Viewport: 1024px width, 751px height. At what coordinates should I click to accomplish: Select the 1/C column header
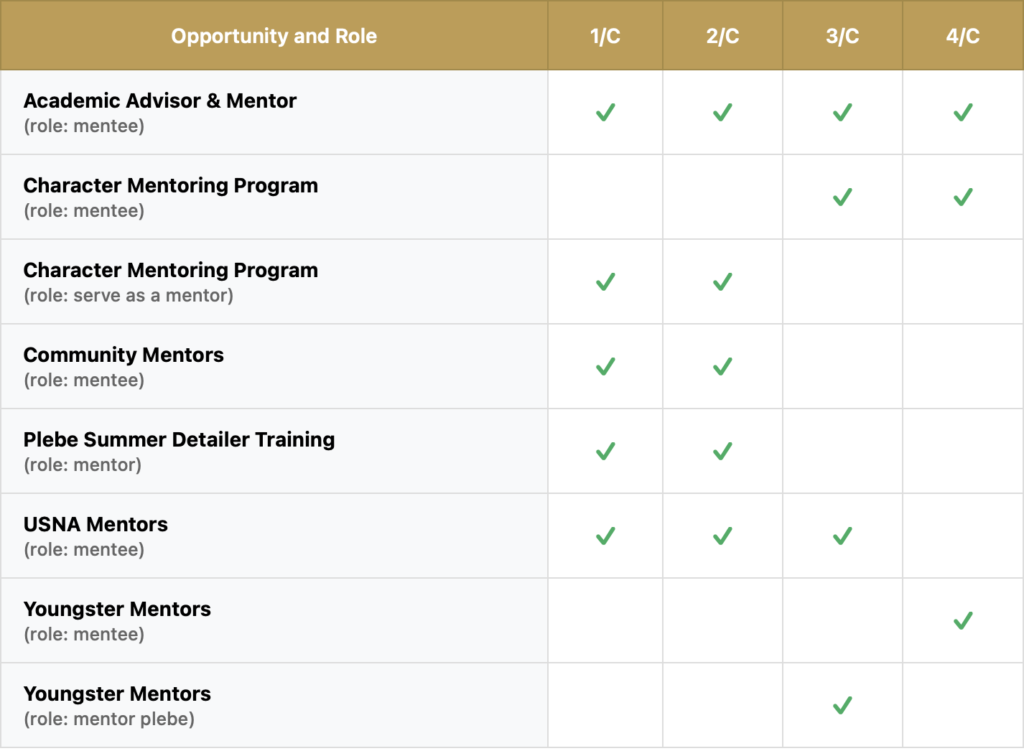point(605,37)
